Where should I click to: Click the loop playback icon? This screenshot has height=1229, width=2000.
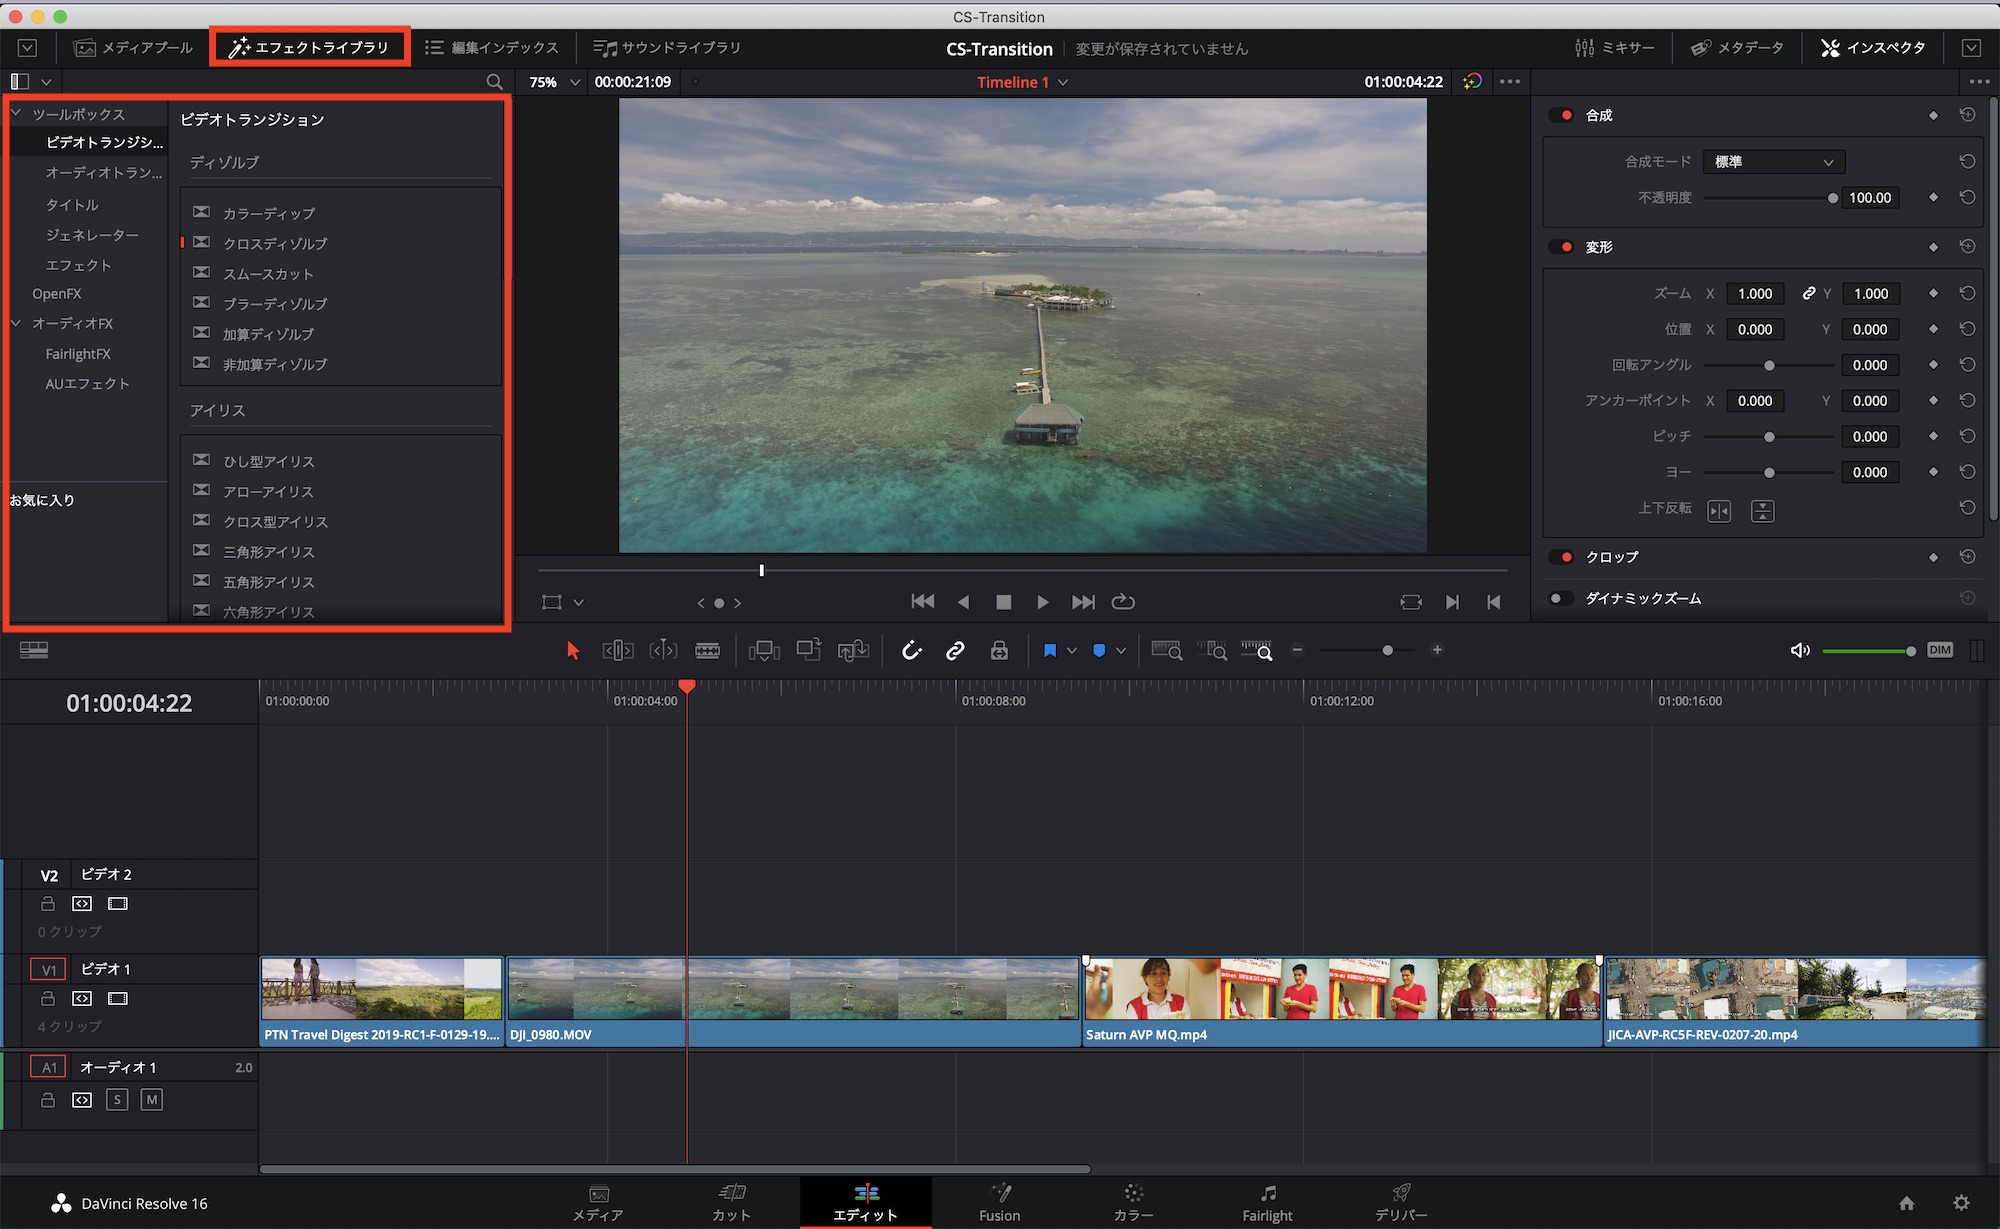click(1123, 602)
